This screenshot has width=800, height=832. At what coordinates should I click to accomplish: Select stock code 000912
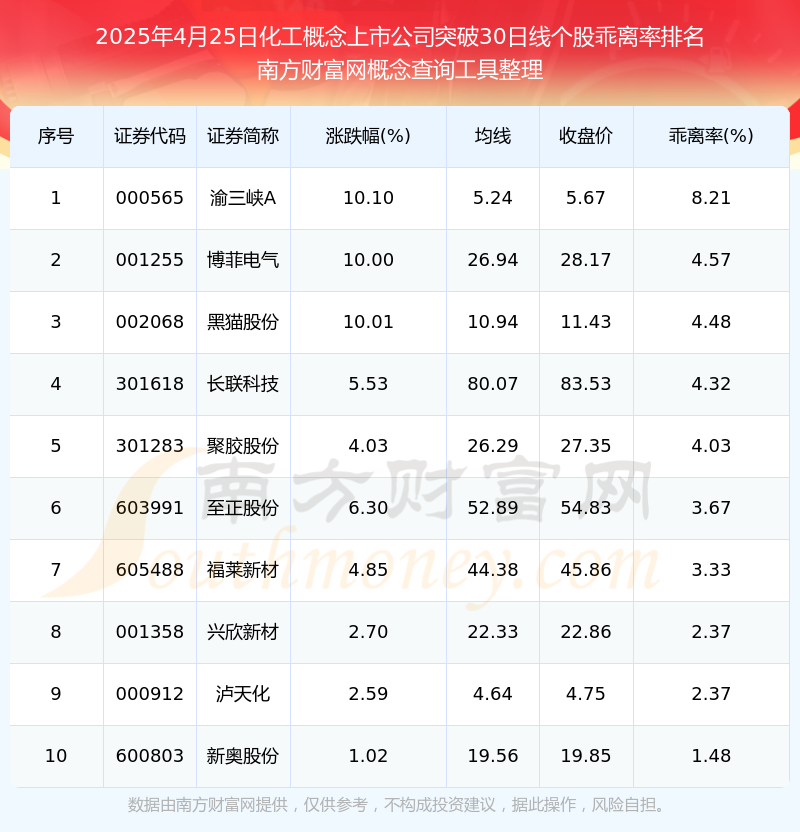150,695
